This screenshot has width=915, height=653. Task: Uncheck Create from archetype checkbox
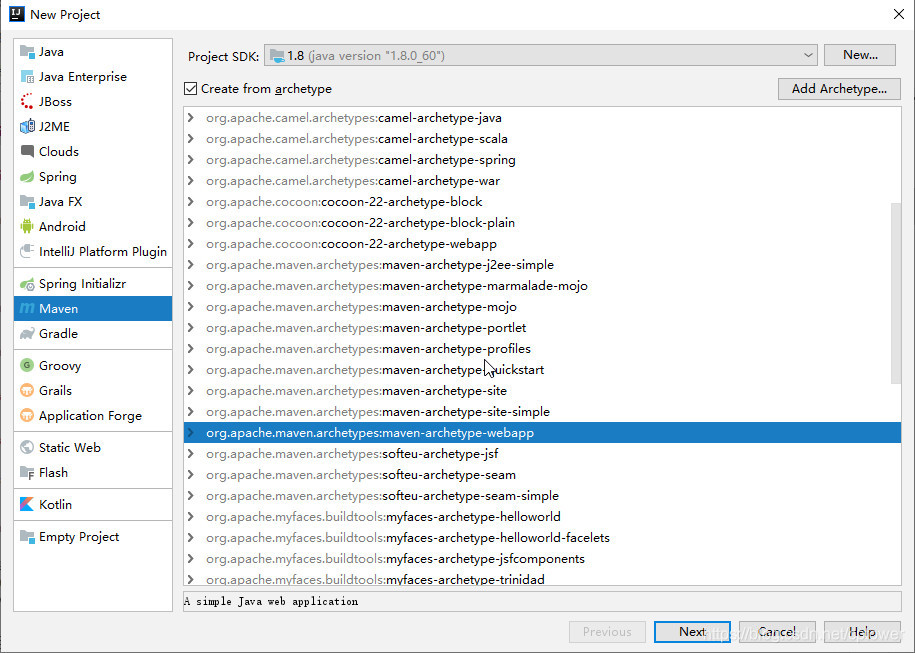point(190,89)
